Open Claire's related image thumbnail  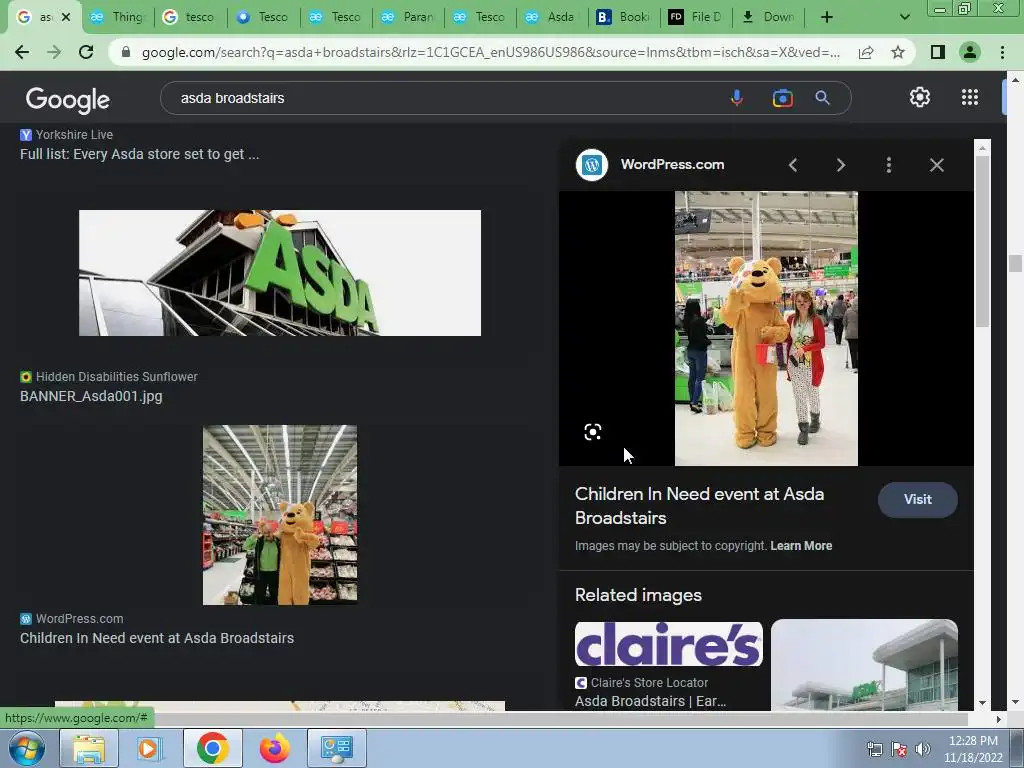[669, 644]
